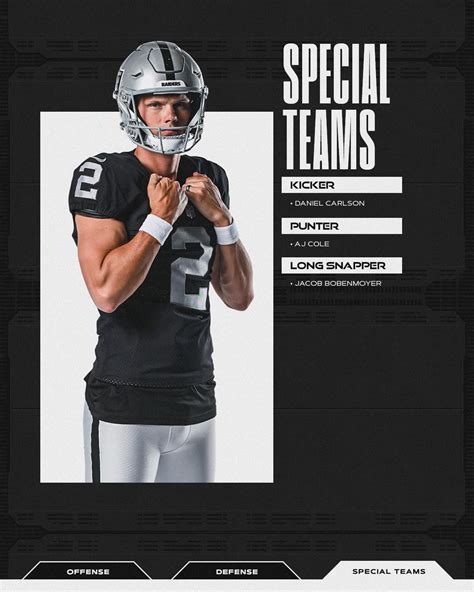
Task: Click the Punter position header
Action: (341, 226)
